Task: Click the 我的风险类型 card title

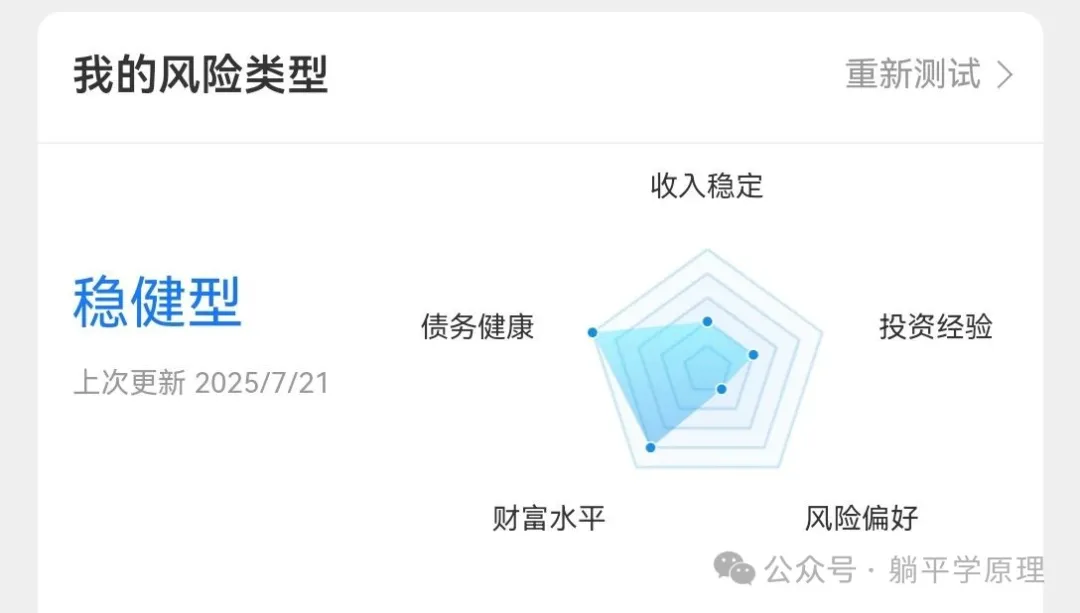Action: [200, 74]
